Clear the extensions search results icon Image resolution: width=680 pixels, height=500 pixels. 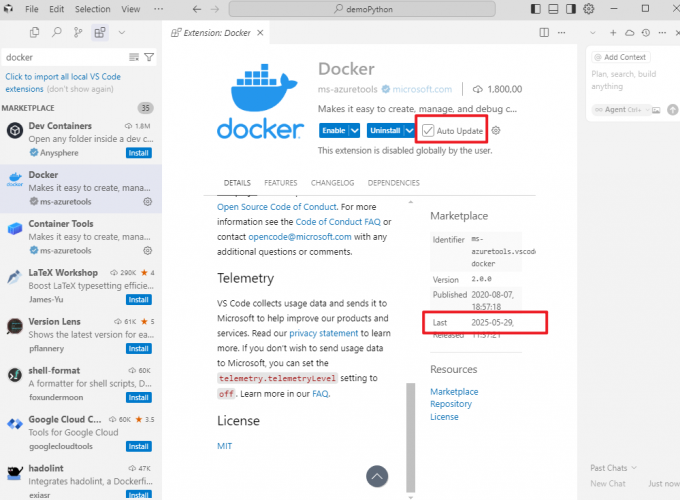tap(134, 57)
